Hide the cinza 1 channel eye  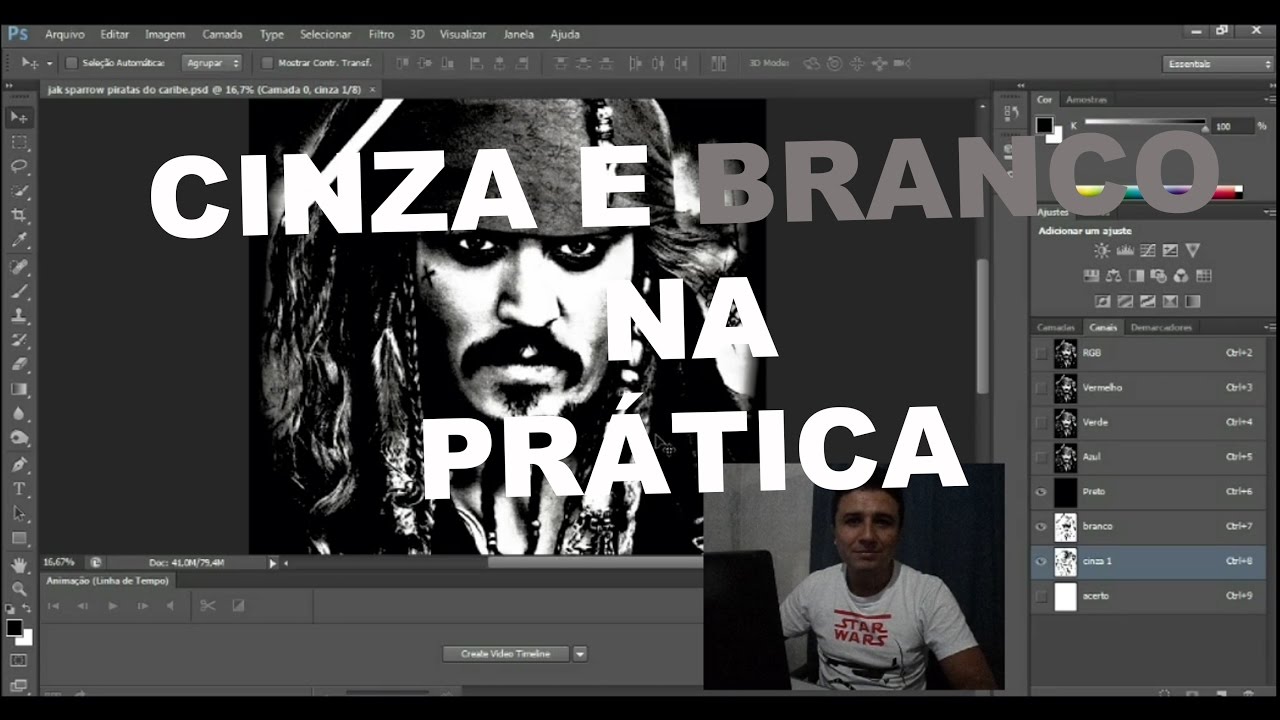pos(1041,561)
